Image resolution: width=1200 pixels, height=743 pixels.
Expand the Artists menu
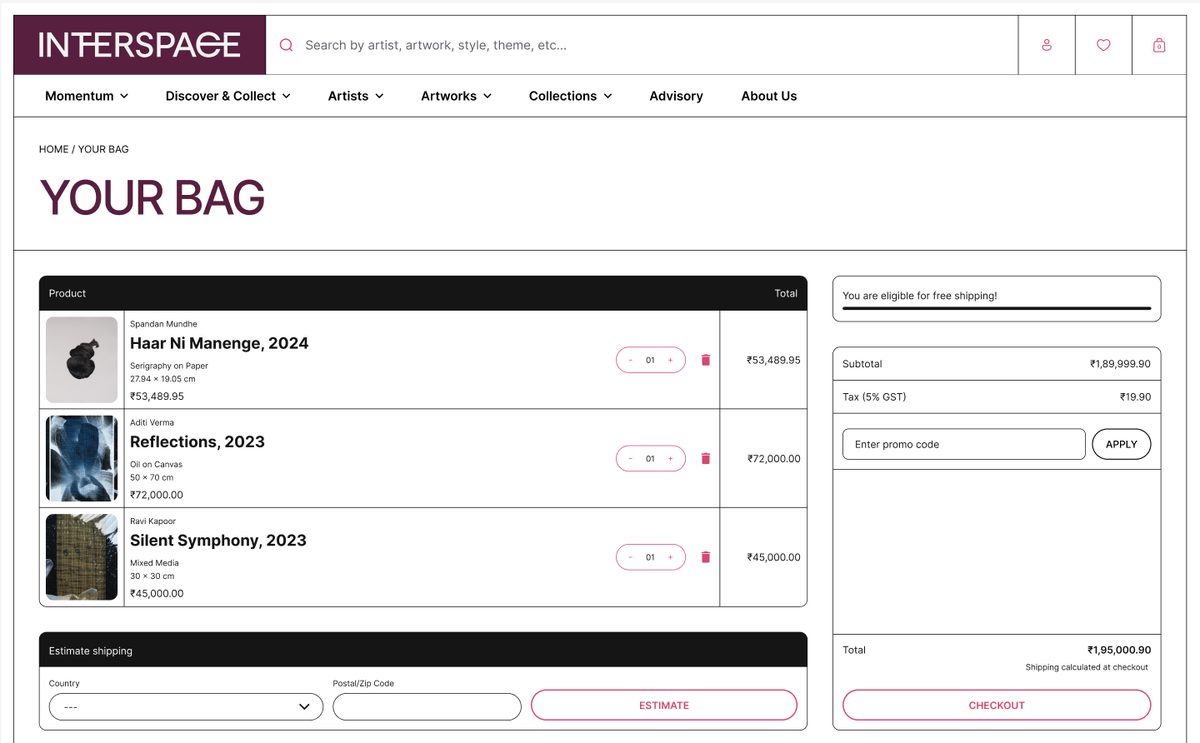pos(356,96)
